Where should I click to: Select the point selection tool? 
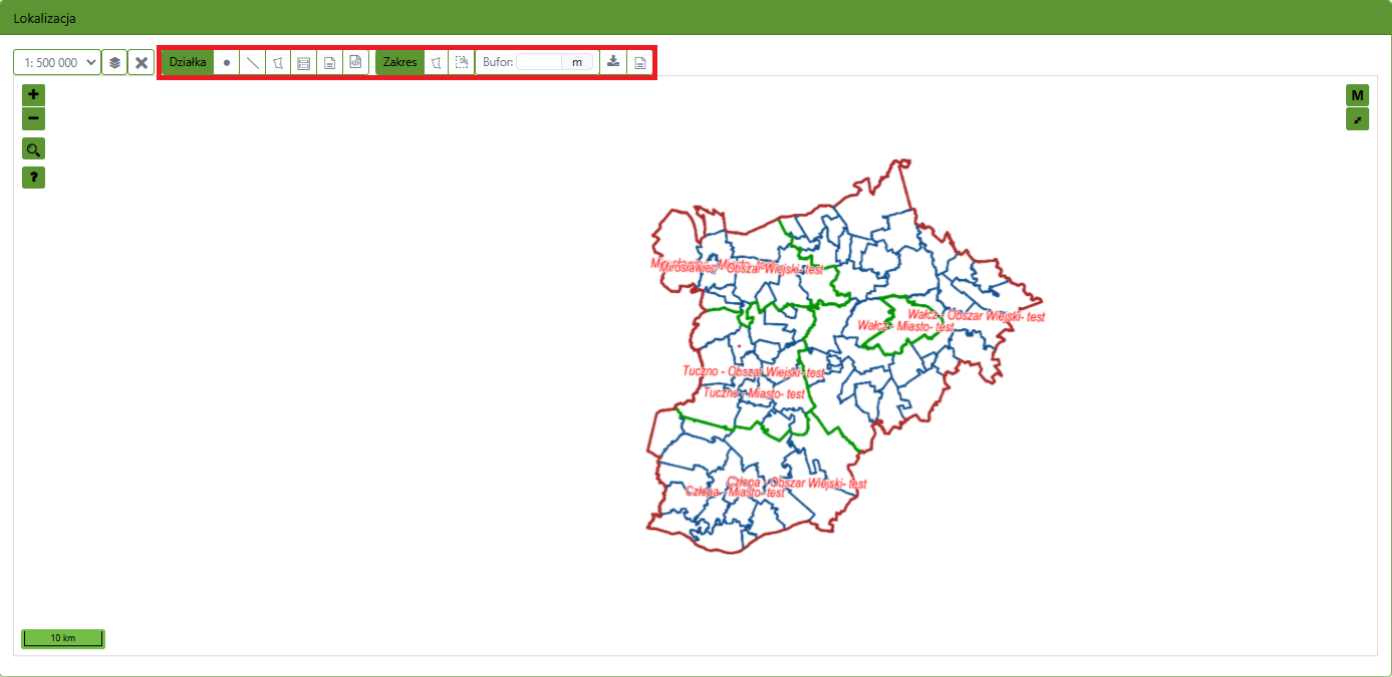pyautogui.click(x=227, y=62)
